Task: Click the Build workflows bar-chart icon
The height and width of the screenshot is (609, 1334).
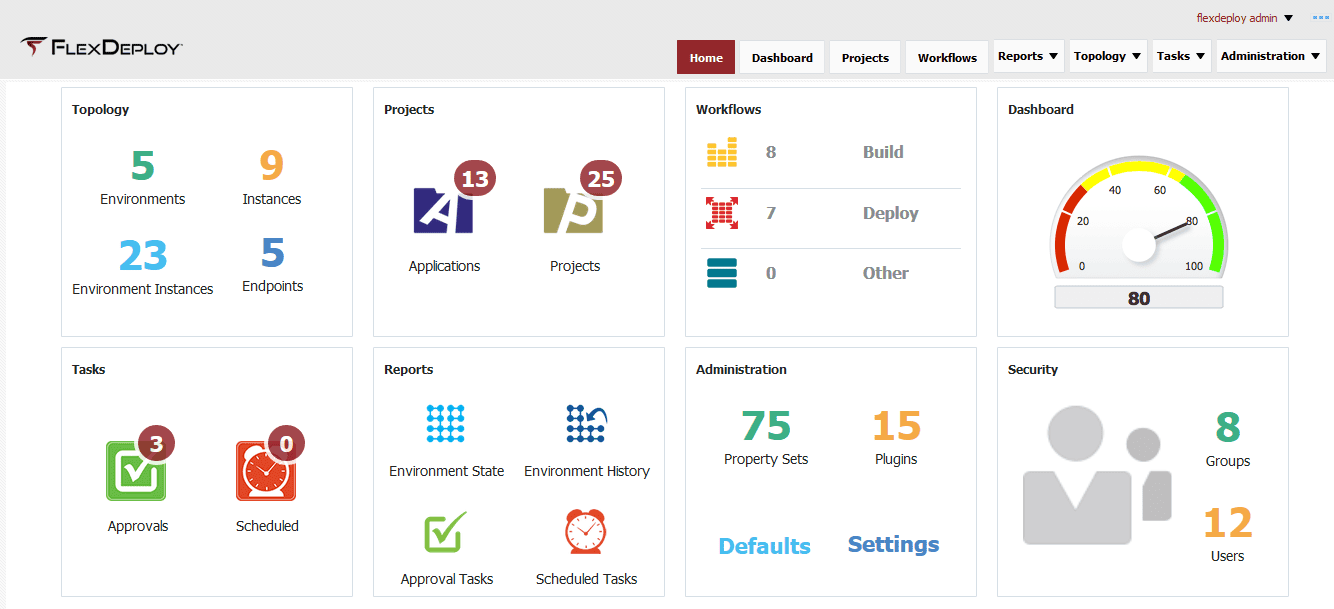Action: (722, 153)
